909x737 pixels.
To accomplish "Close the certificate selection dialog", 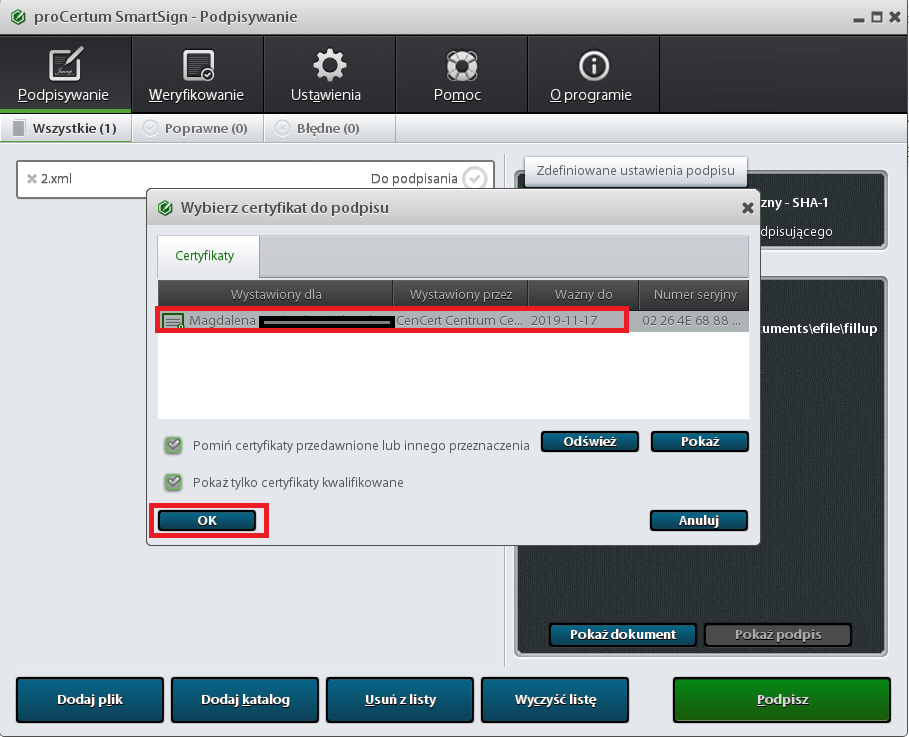I will pos(747,208).
